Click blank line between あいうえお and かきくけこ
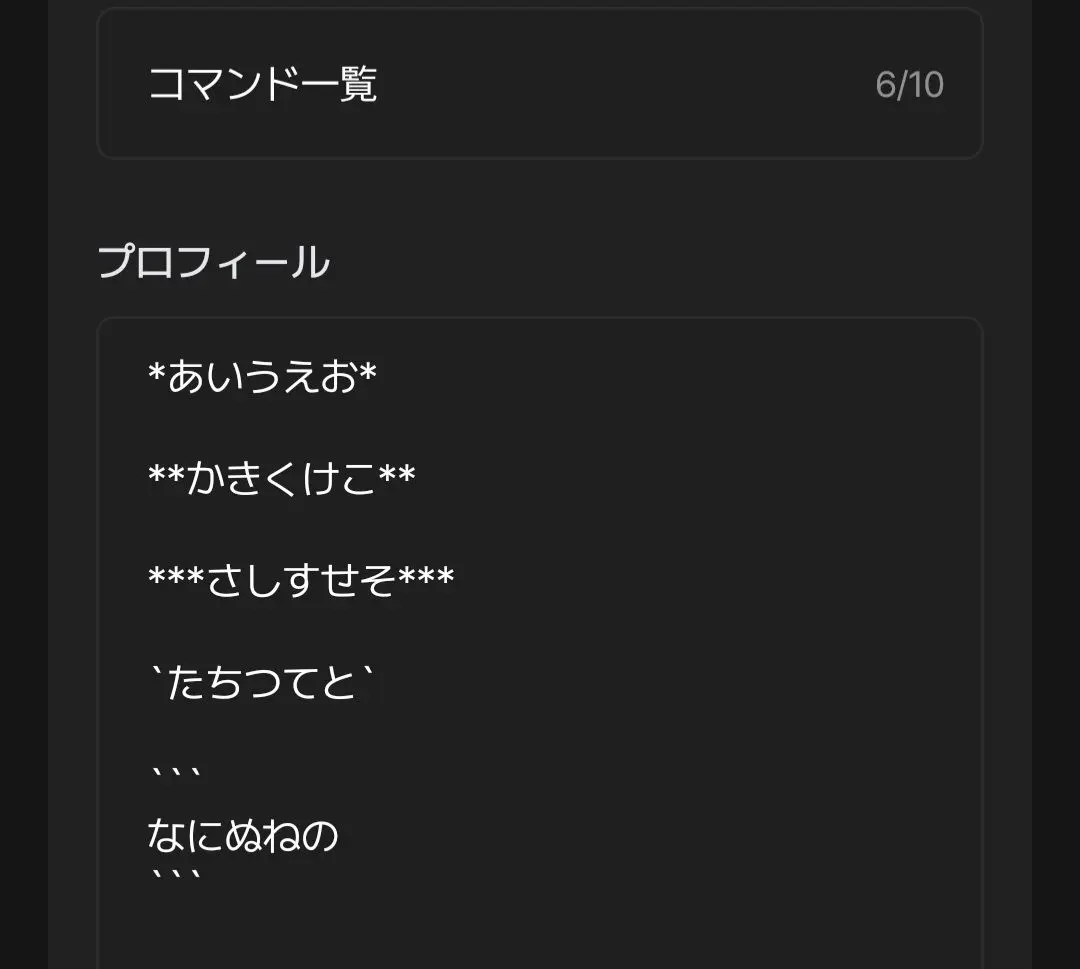This screenshot has width=1080, height=969. (x=539, y=427)
